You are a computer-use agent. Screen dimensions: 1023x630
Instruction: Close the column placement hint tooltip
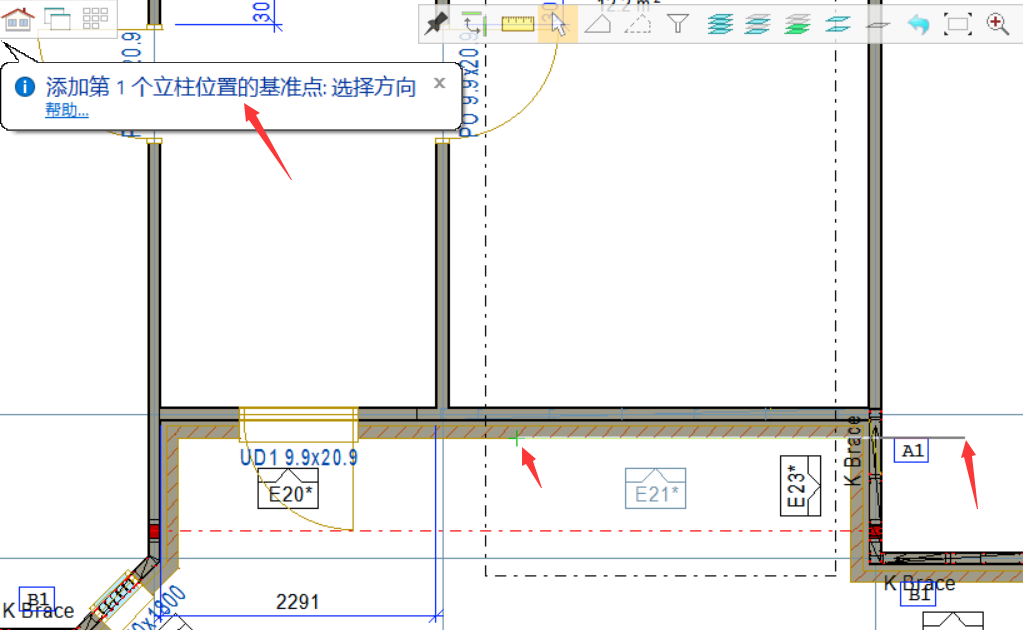click(x=440, y=83)
